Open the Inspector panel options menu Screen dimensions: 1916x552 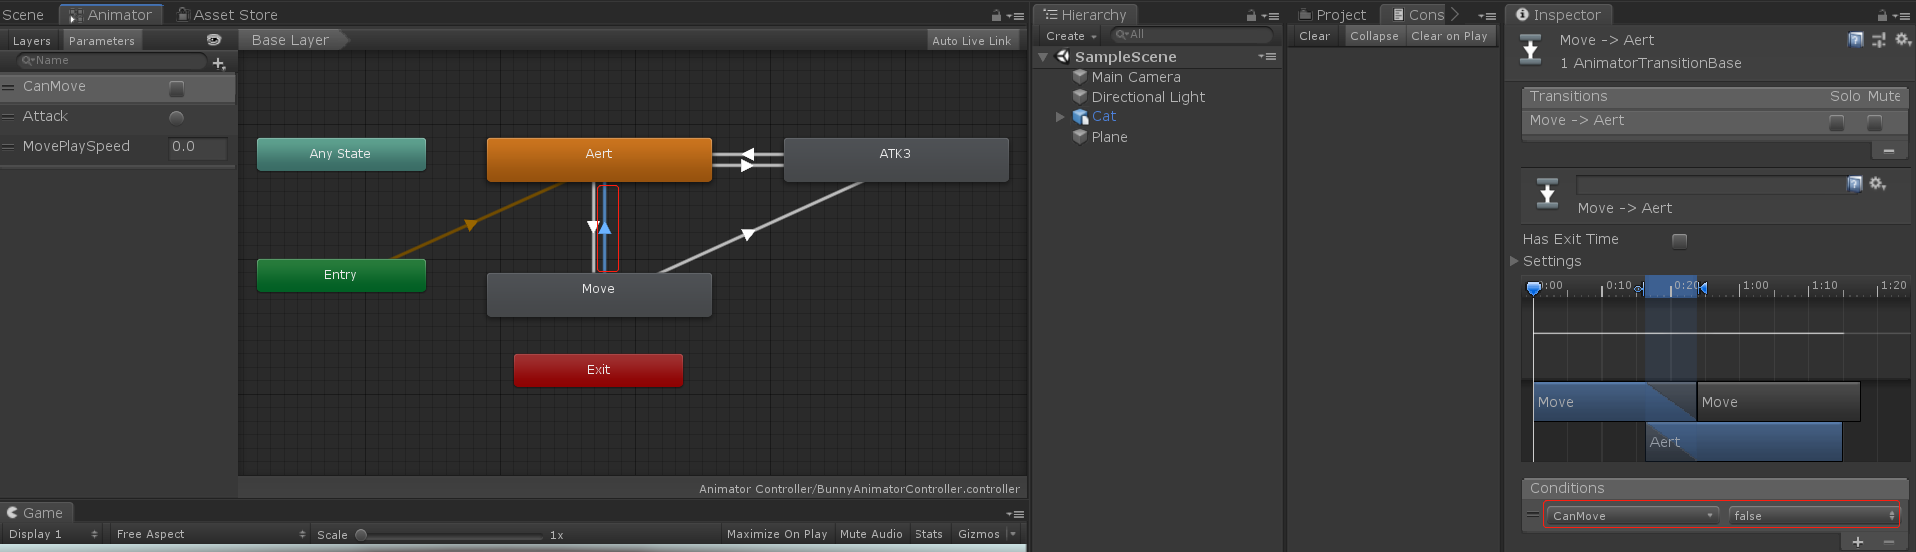tap(1902, 16)
